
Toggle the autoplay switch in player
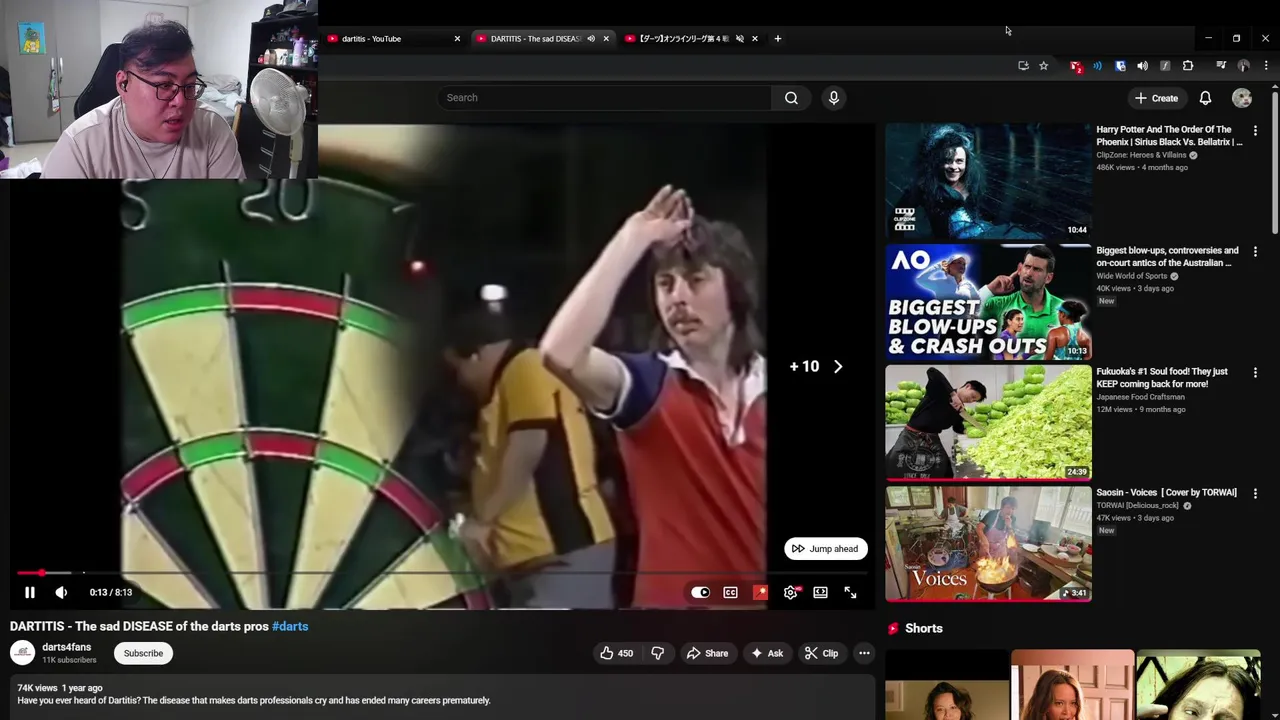[700, 592]
